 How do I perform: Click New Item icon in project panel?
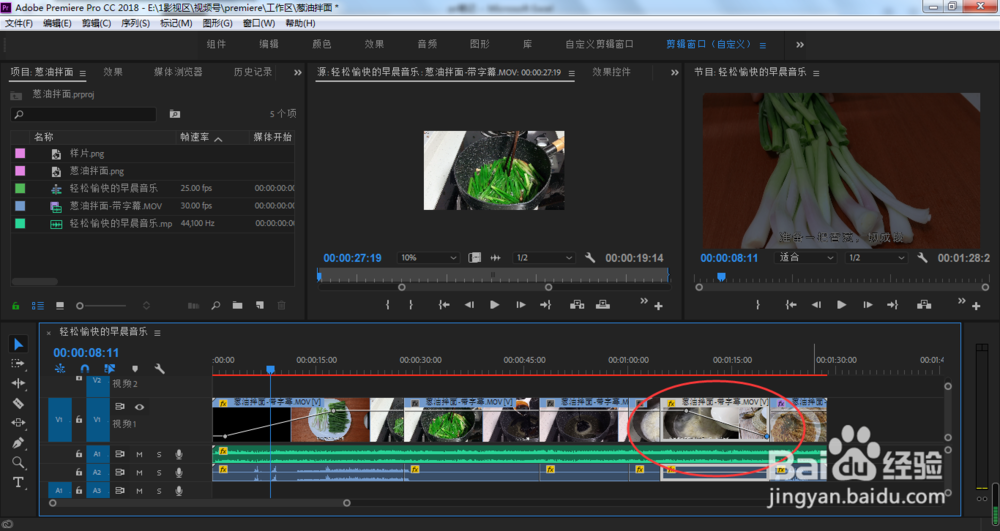pyautogui.click(x=260, y=306)
